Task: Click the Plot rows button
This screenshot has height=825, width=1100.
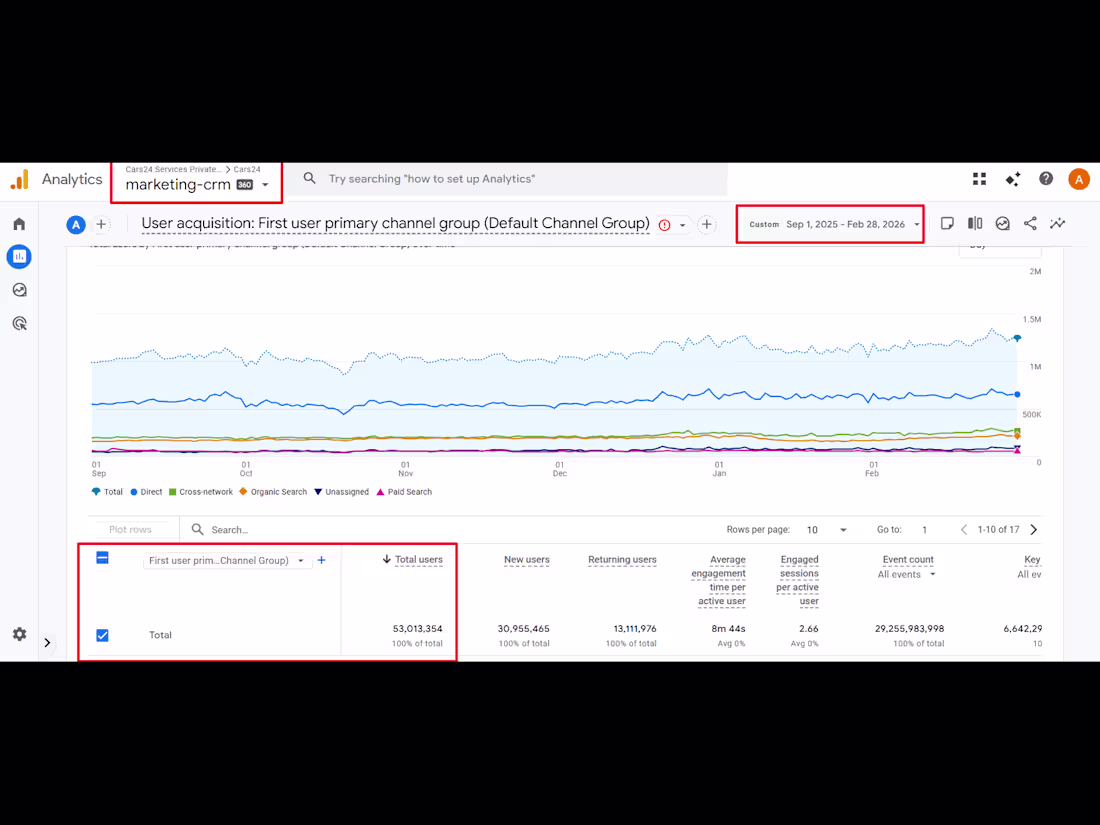Action: click(131, 529)
